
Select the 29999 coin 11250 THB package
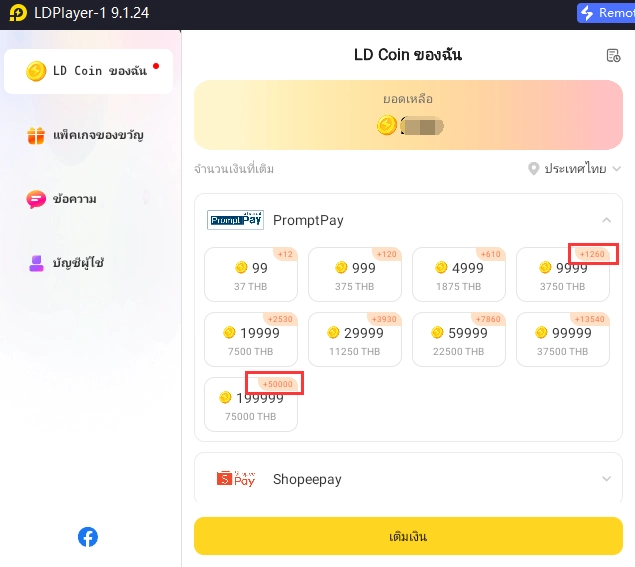click(355, 339)
